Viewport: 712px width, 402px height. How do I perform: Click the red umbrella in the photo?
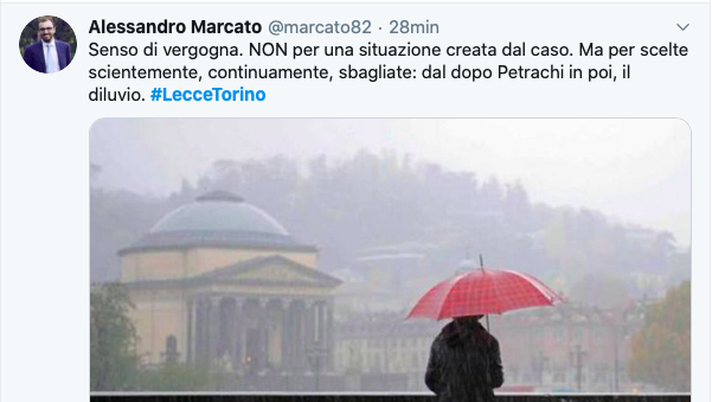click(x=484, y=293)
